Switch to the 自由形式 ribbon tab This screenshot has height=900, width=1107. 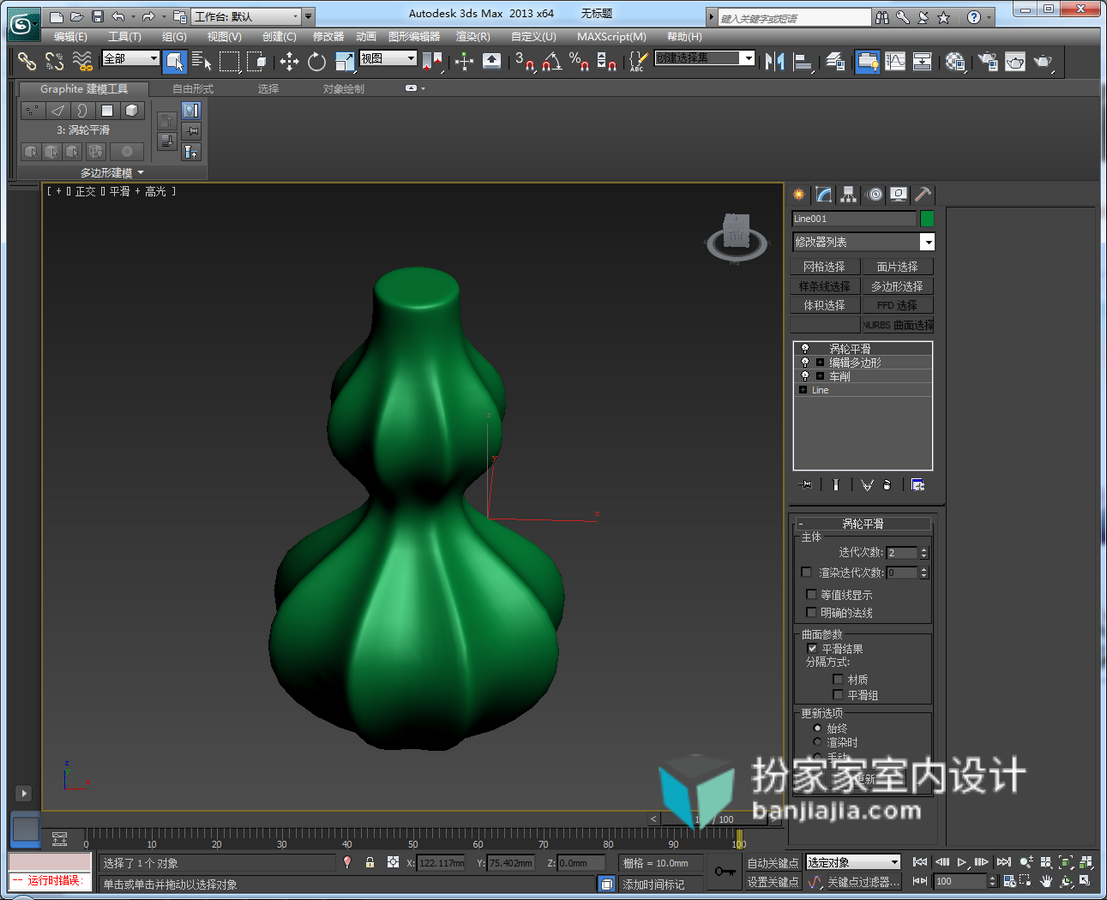click(x=193, y=89)
